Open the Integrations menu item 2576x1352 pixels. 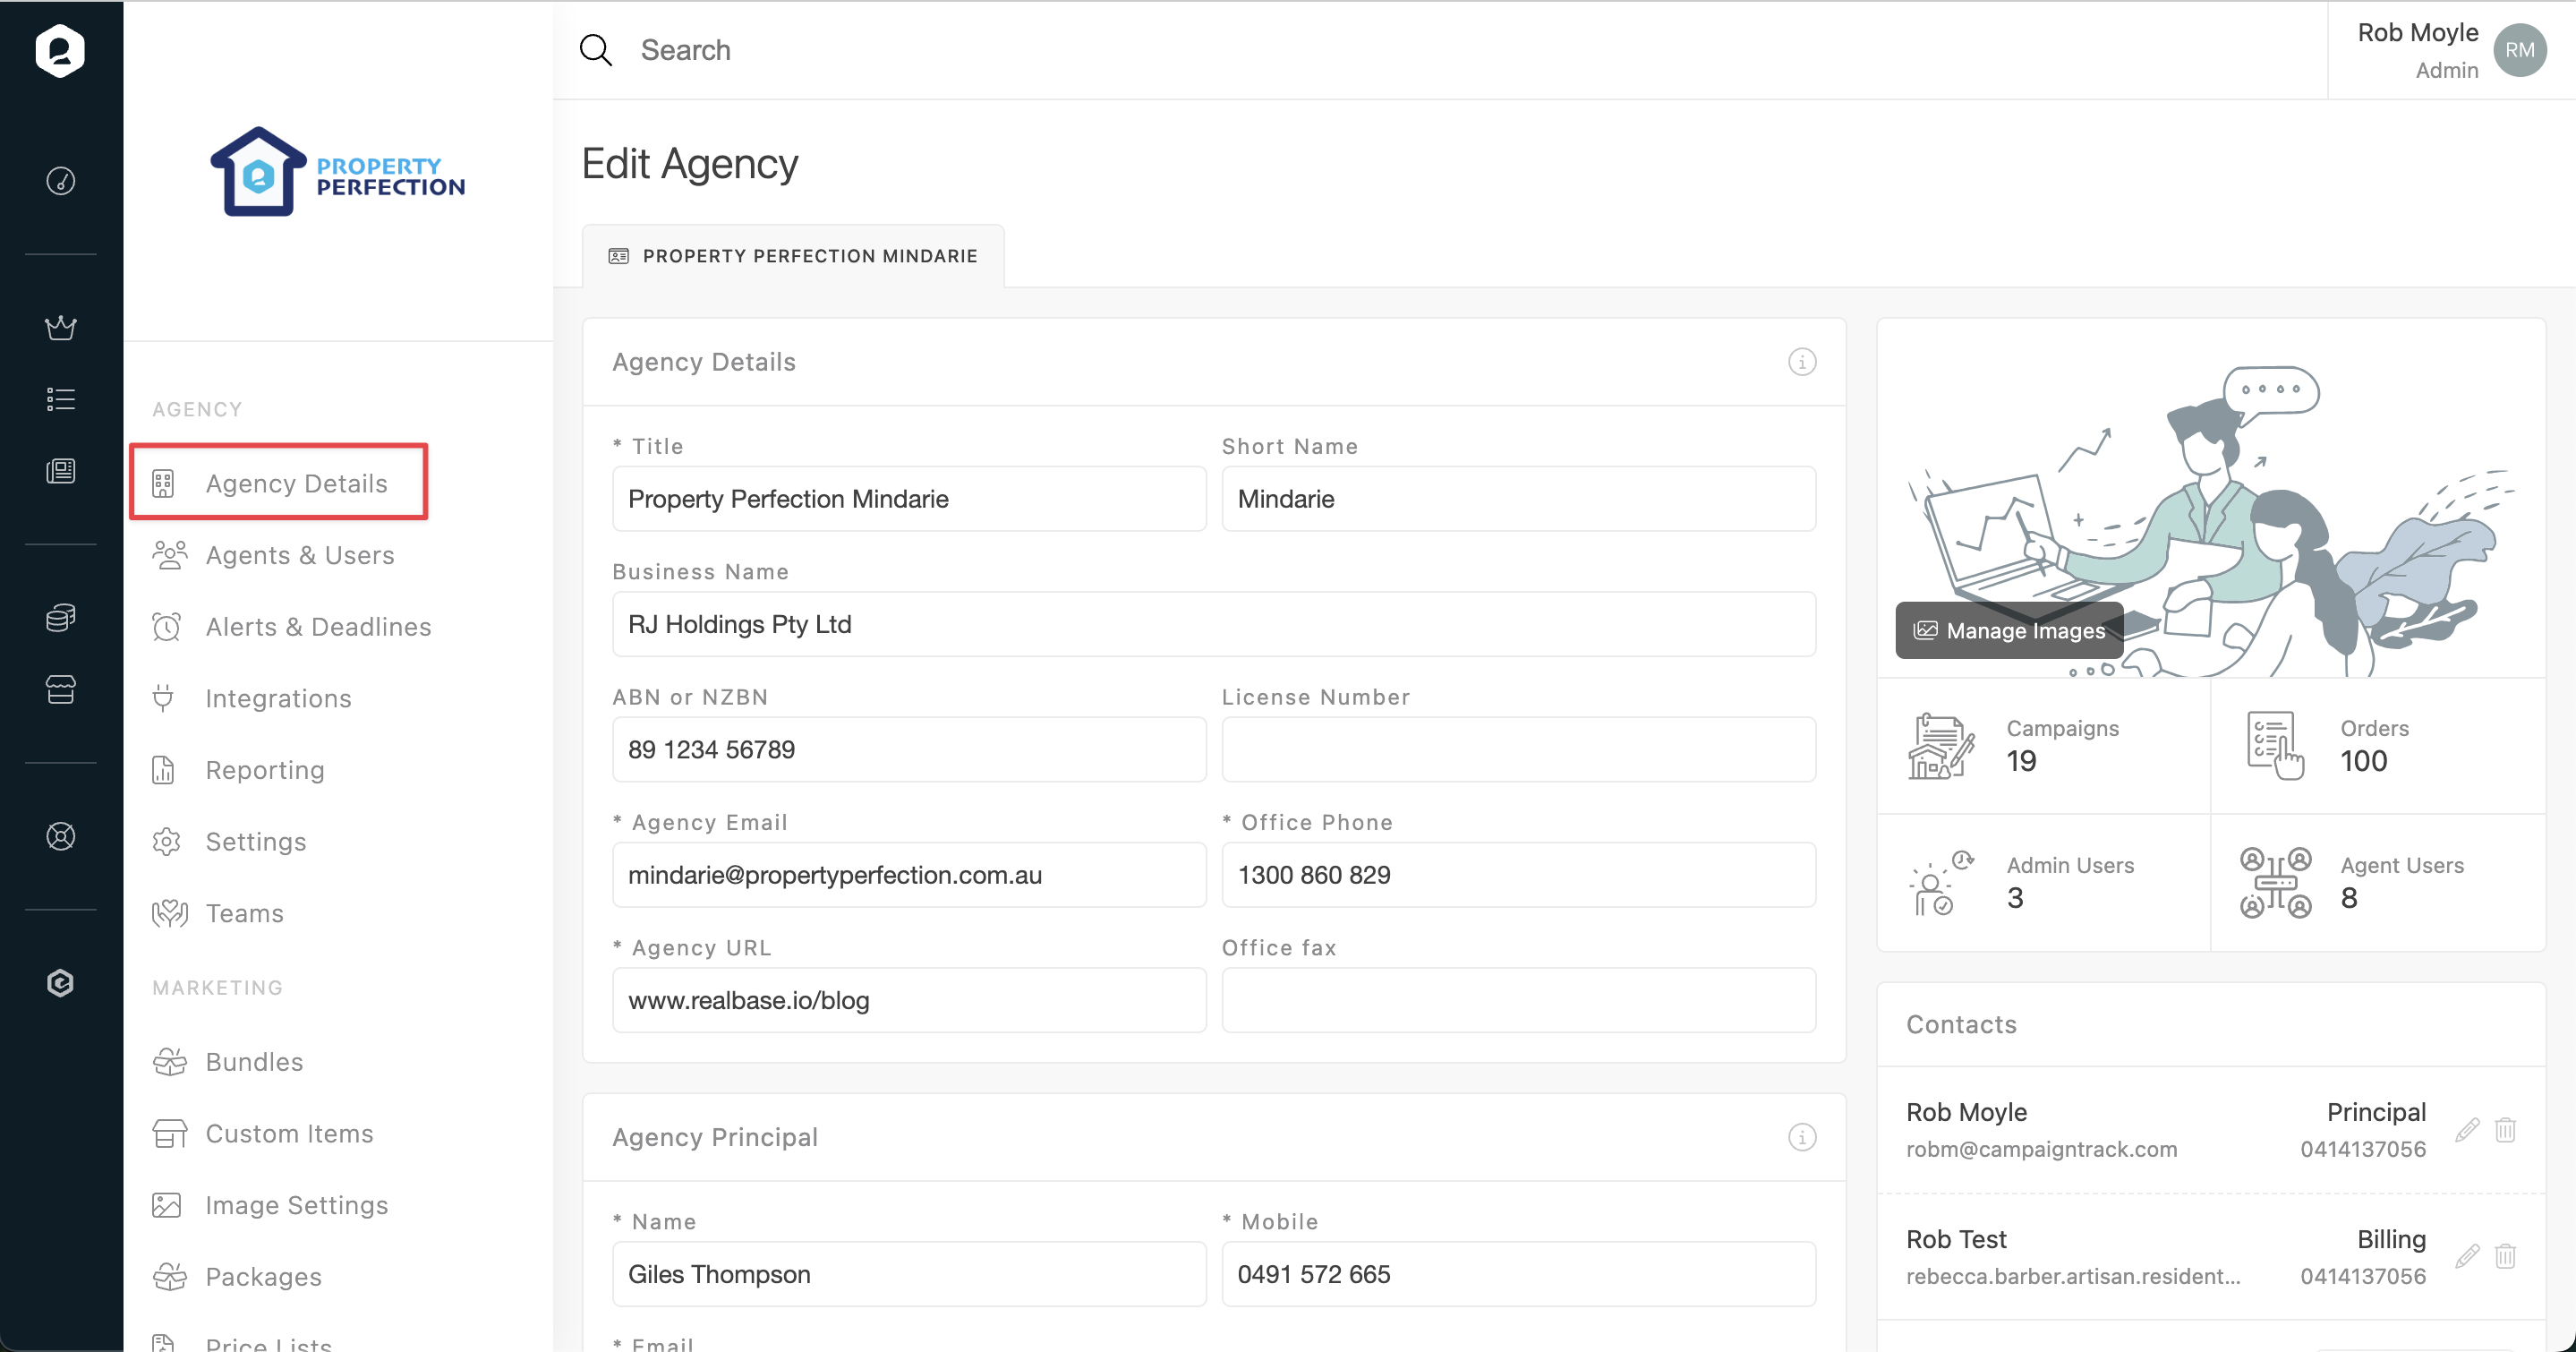coord(278,698)
